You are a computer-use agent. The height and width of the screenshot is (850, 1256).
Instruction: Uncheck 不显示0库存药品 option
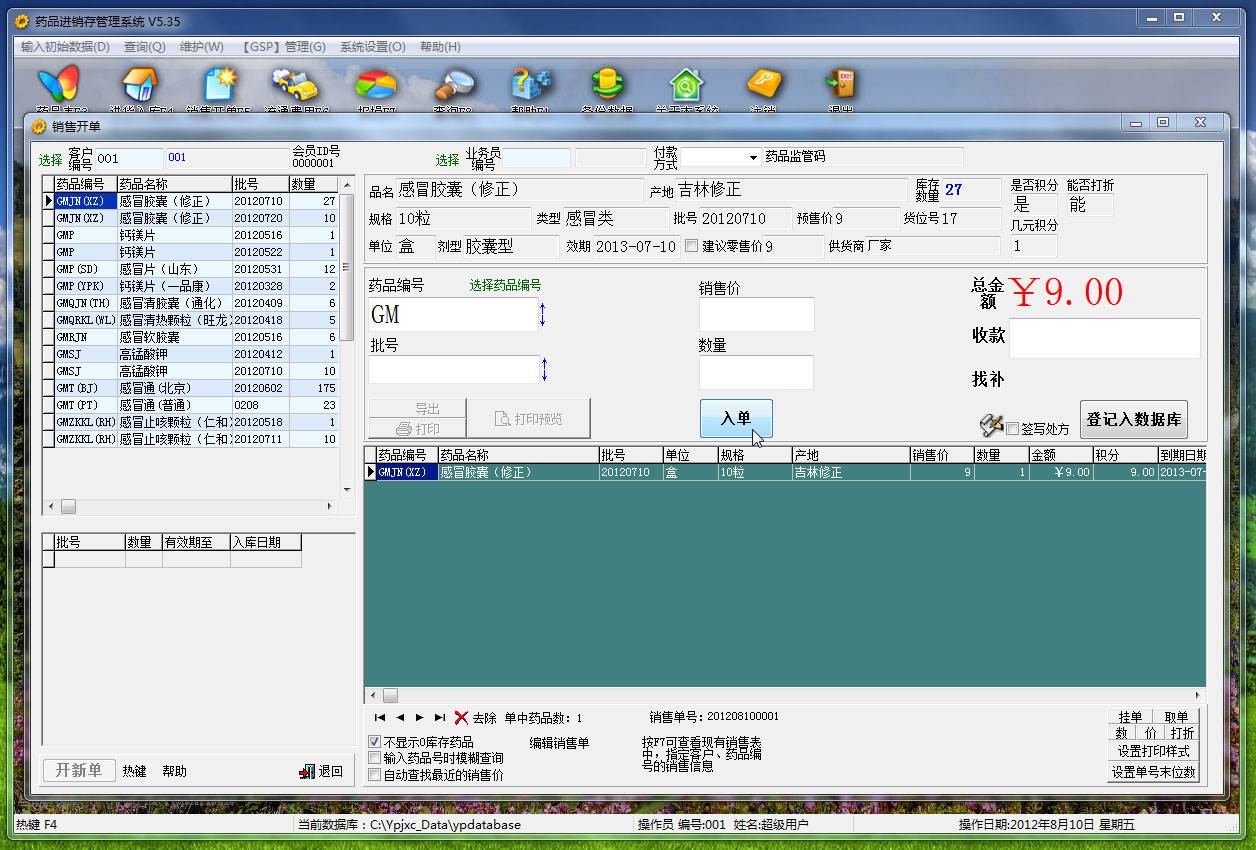pyautogui.click(x=374, y=742)
